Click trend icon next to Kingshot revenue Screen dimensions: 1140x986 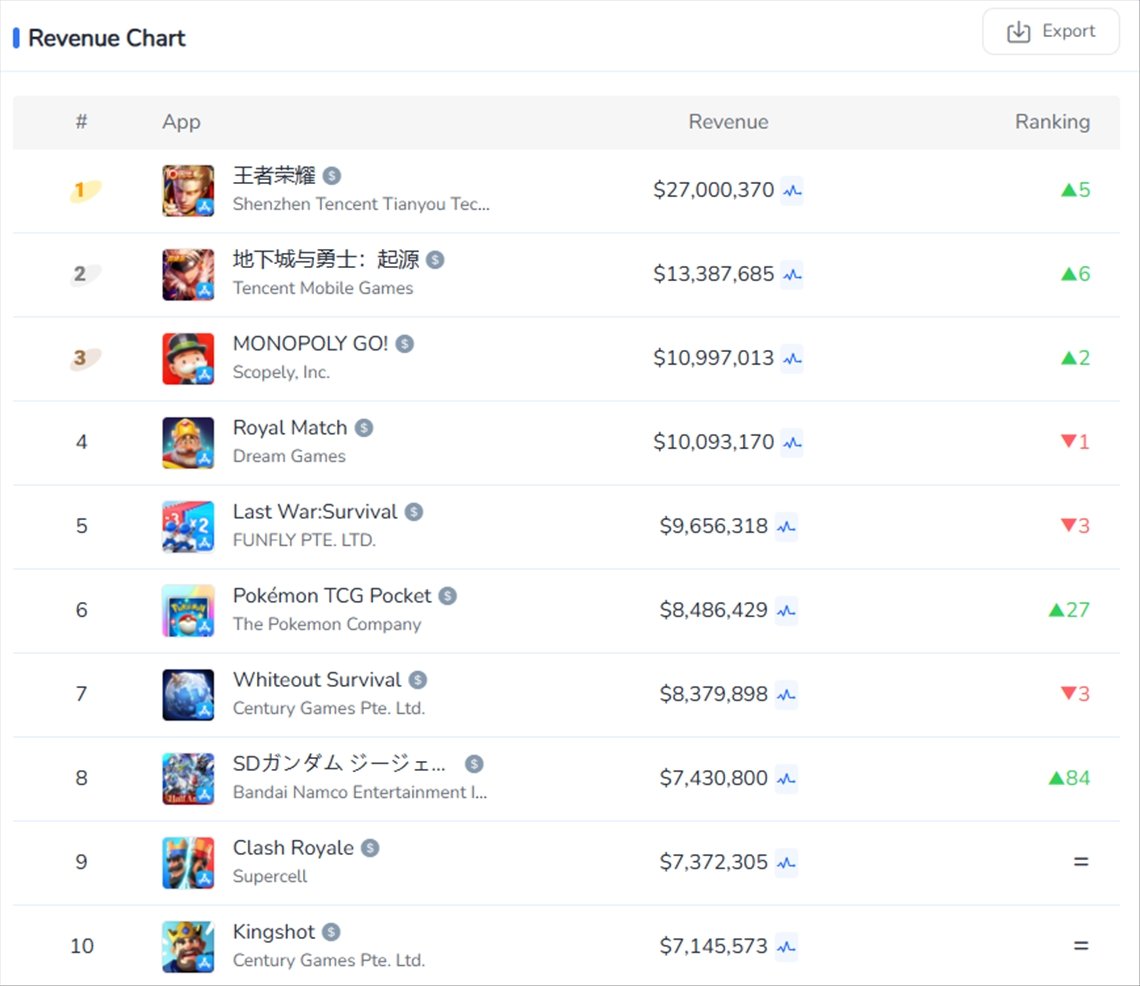786,946
